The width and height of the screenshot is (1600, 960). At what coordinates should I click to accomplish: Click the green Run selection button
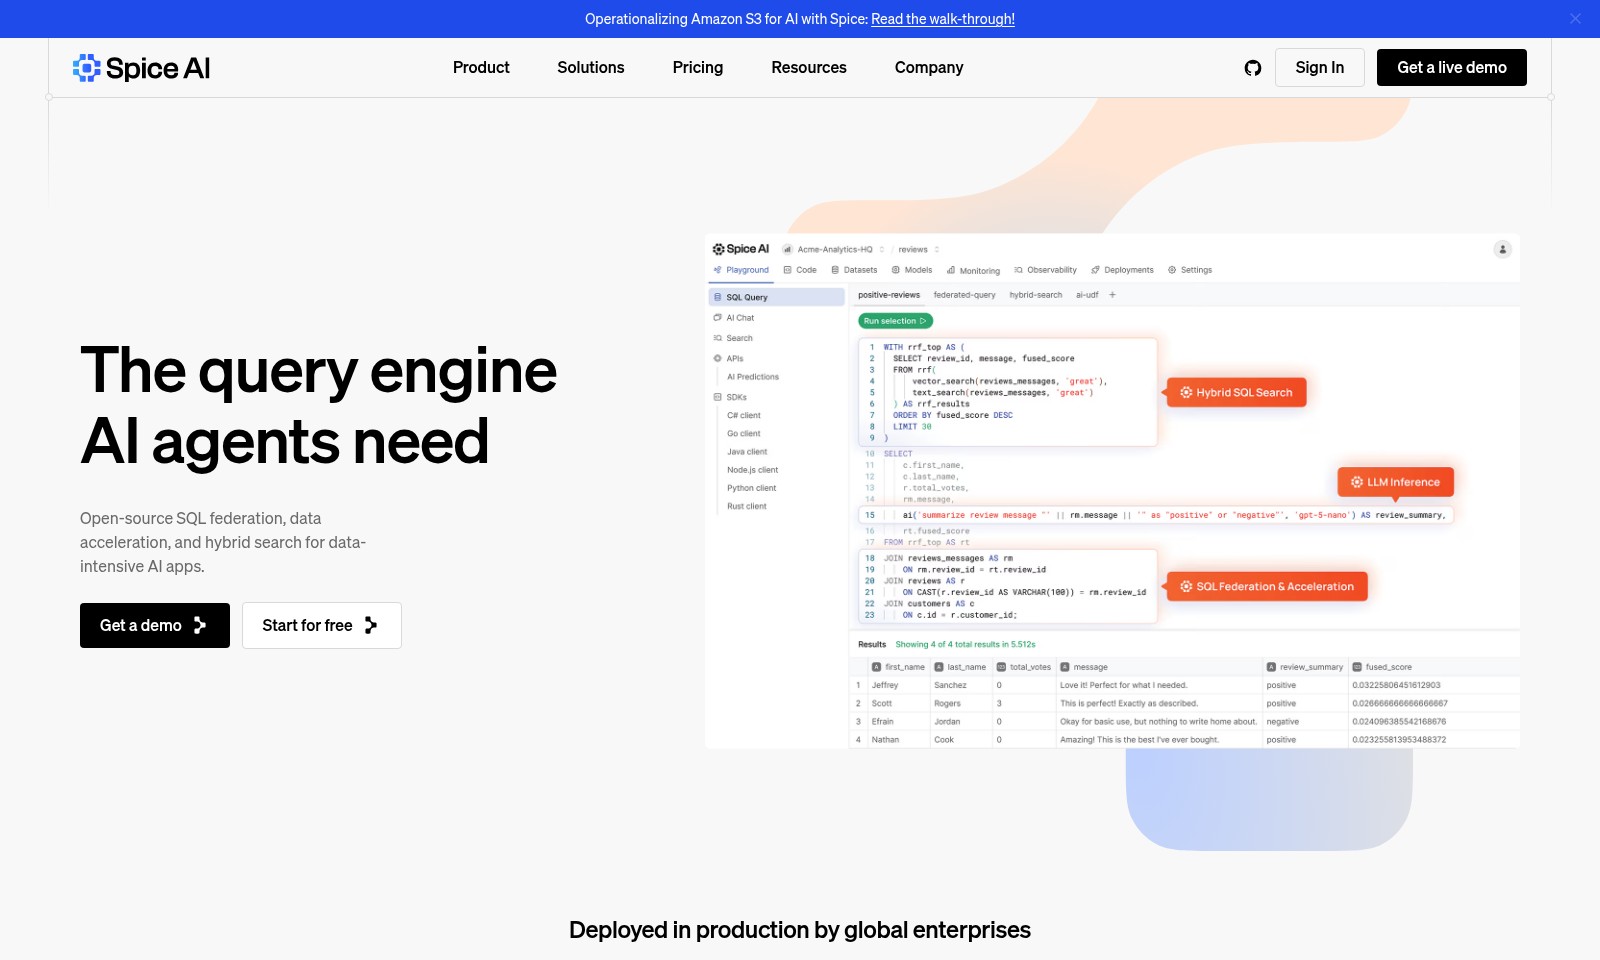895,321
